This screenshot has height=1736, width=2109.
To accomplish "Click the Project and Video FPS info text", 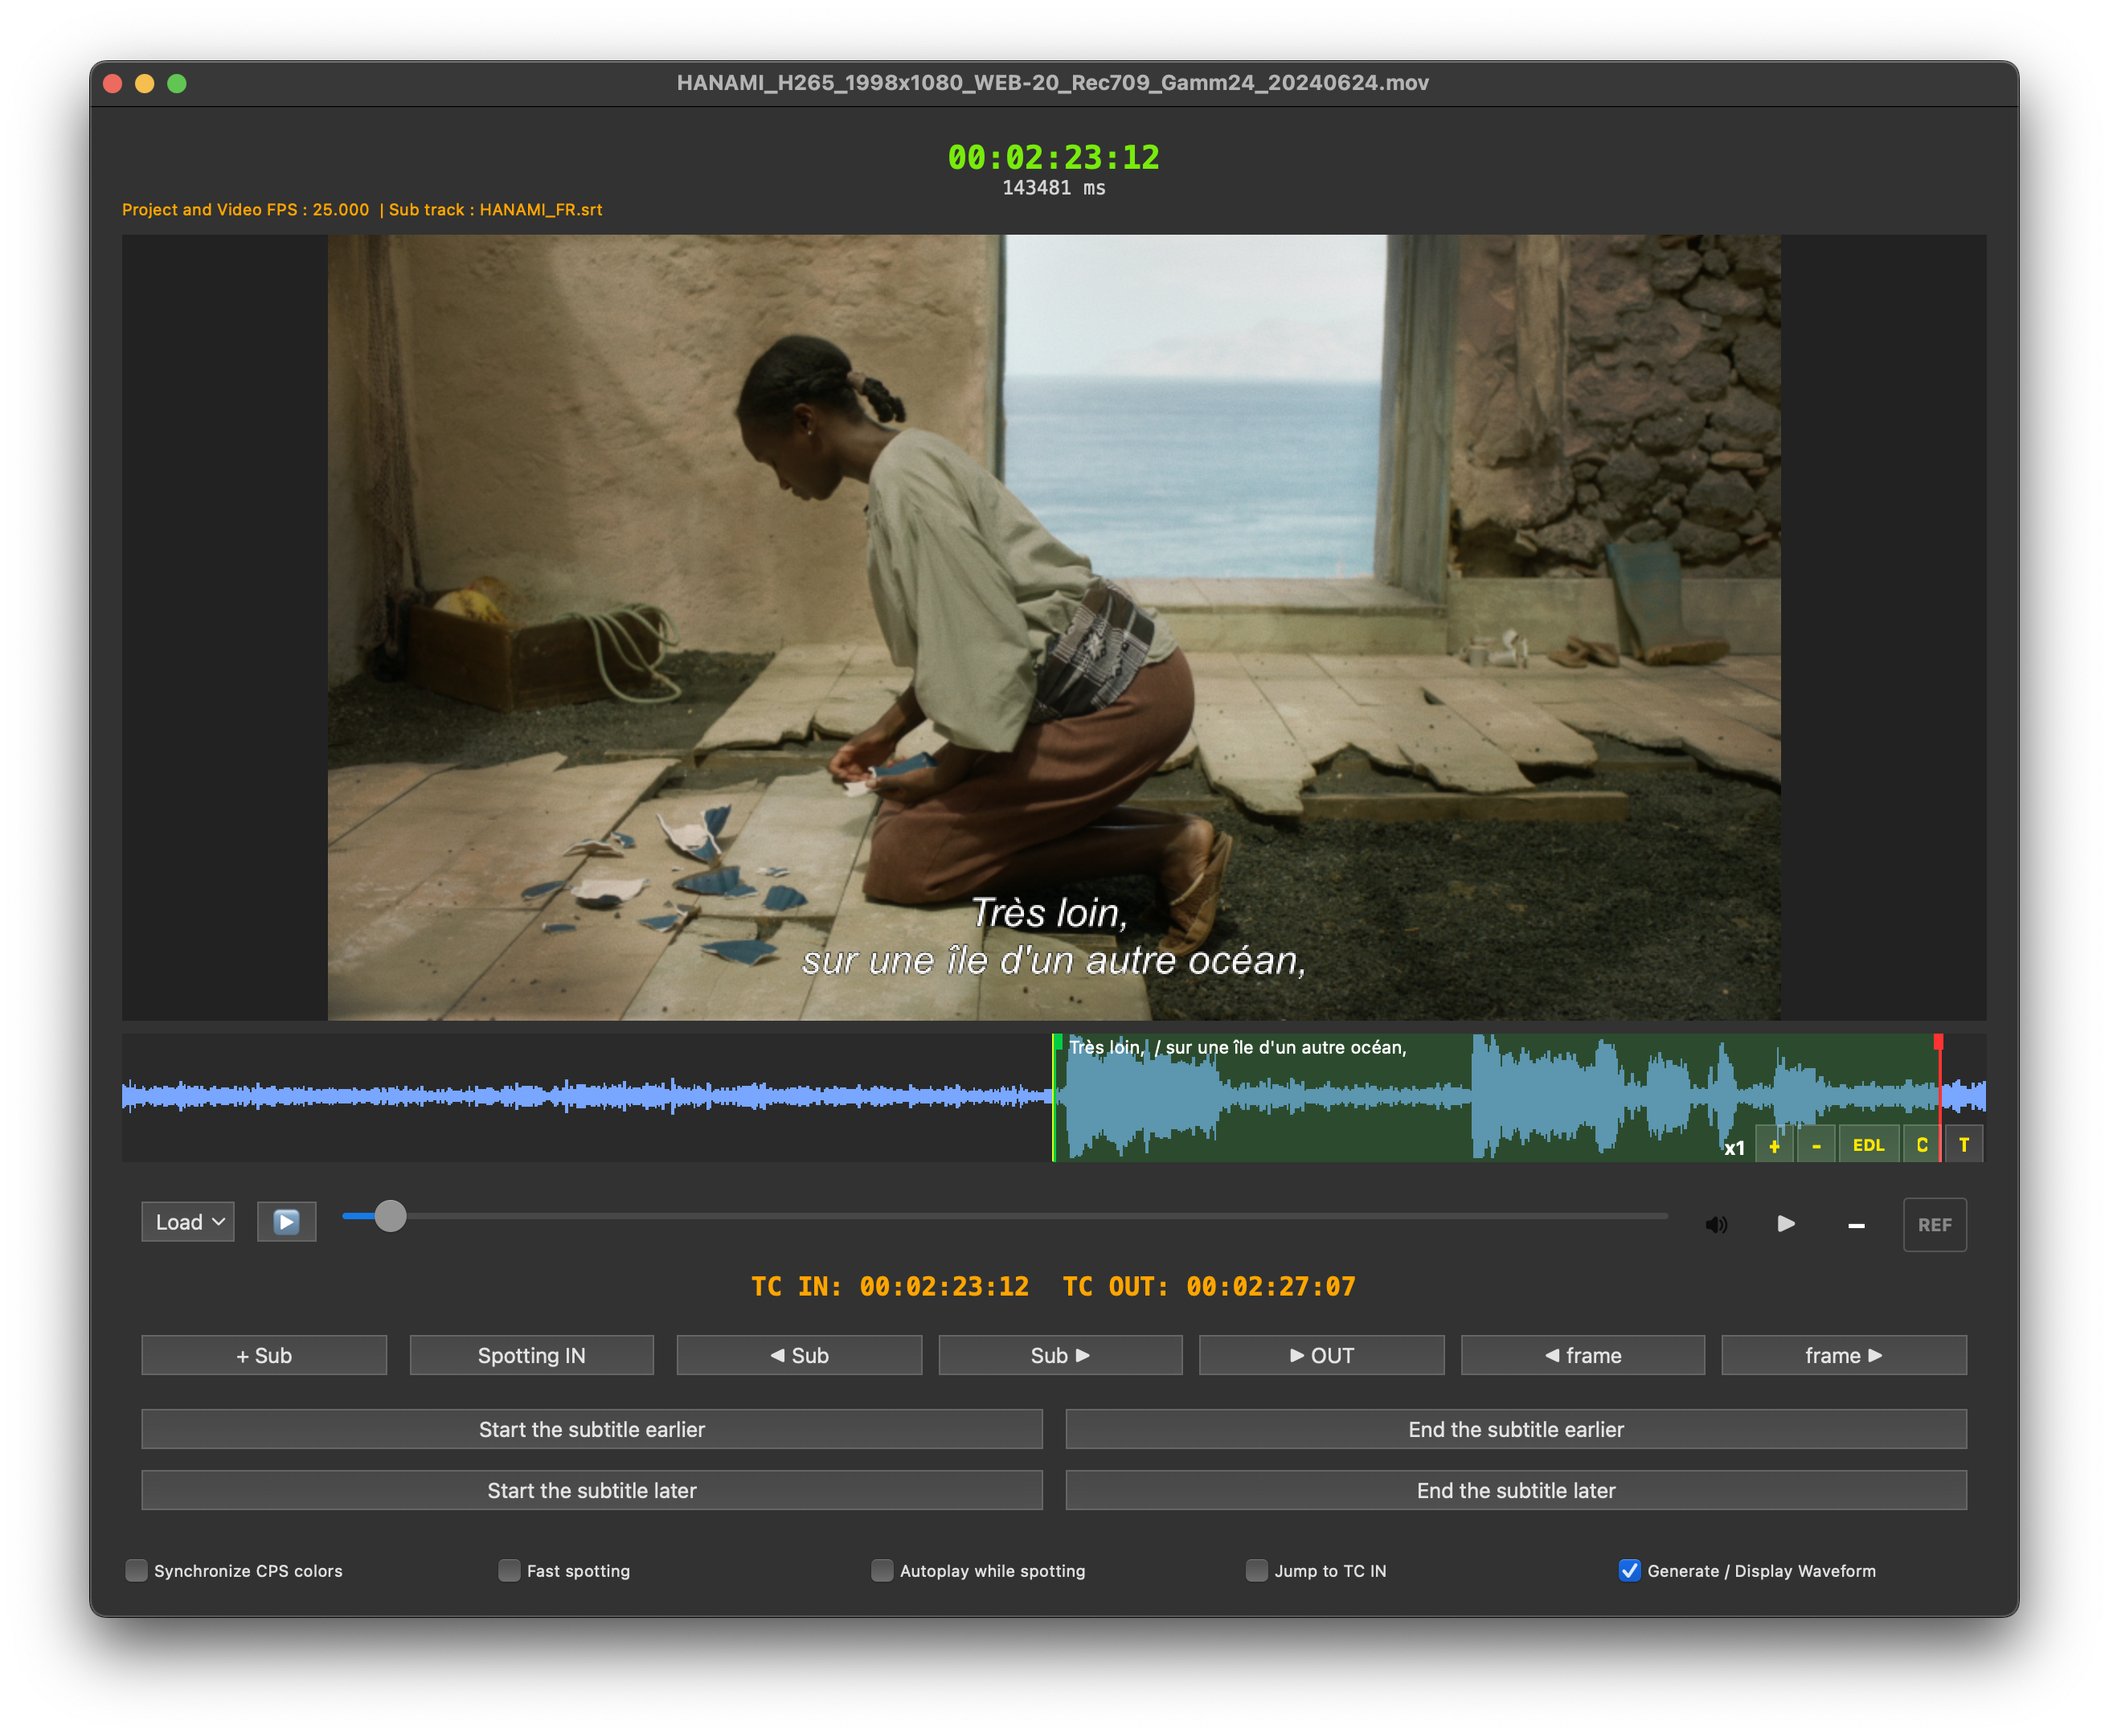I will pos(245,210).
